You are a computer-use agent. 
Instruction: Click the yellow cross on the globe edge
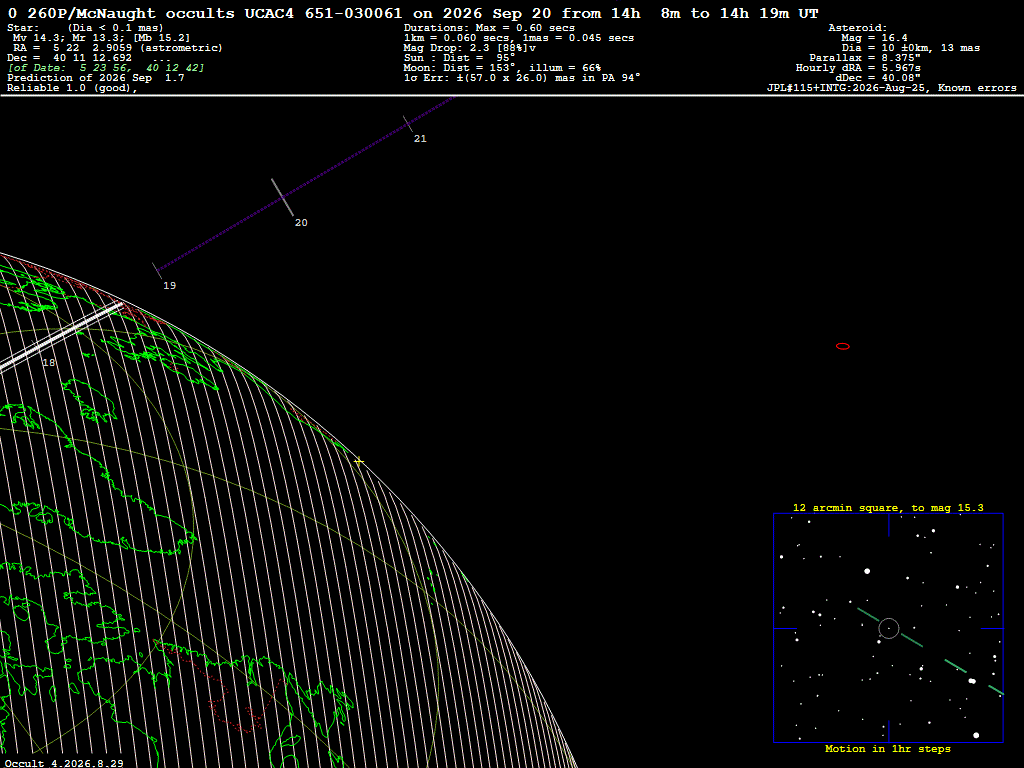tap(359, 462)
